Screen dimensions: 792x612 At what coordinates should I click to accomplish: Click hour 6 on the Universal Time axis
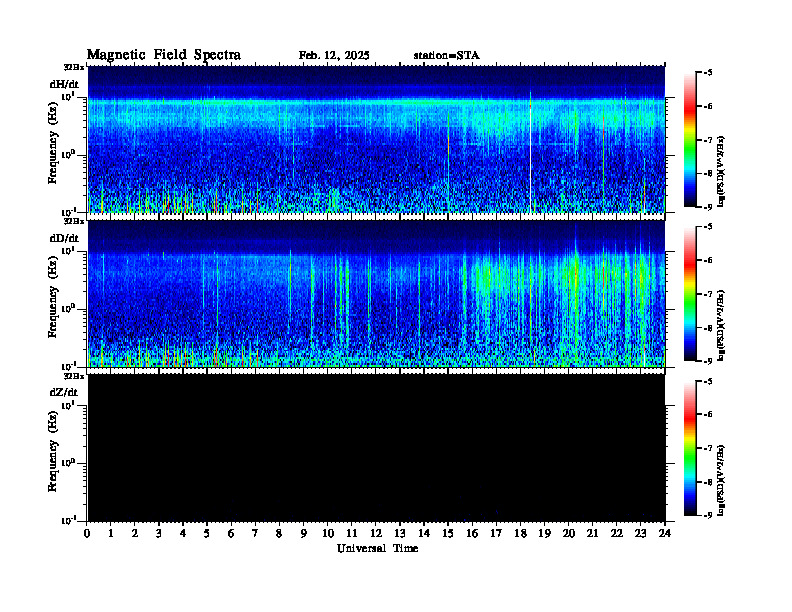[231, 534]
